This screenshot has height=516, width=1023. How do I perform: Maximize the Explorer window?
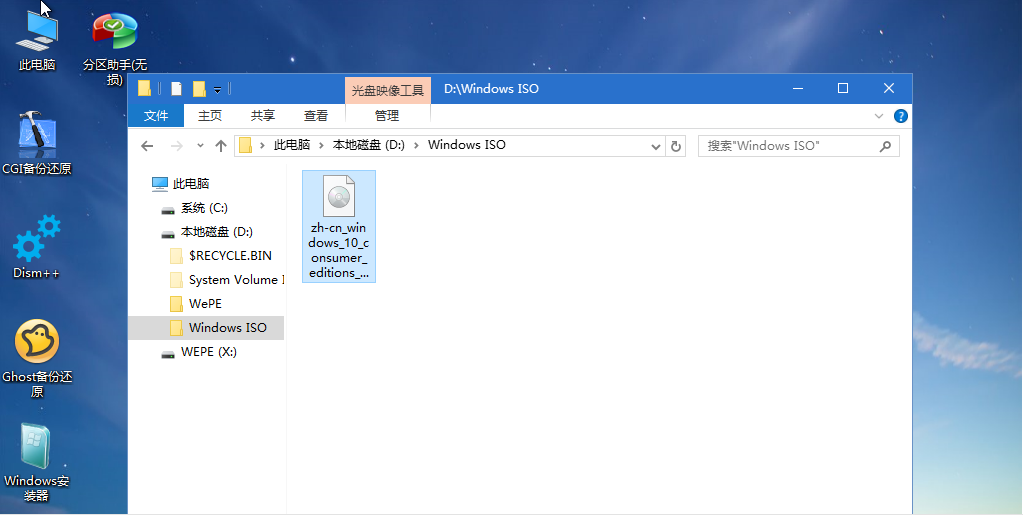(843, 88)
